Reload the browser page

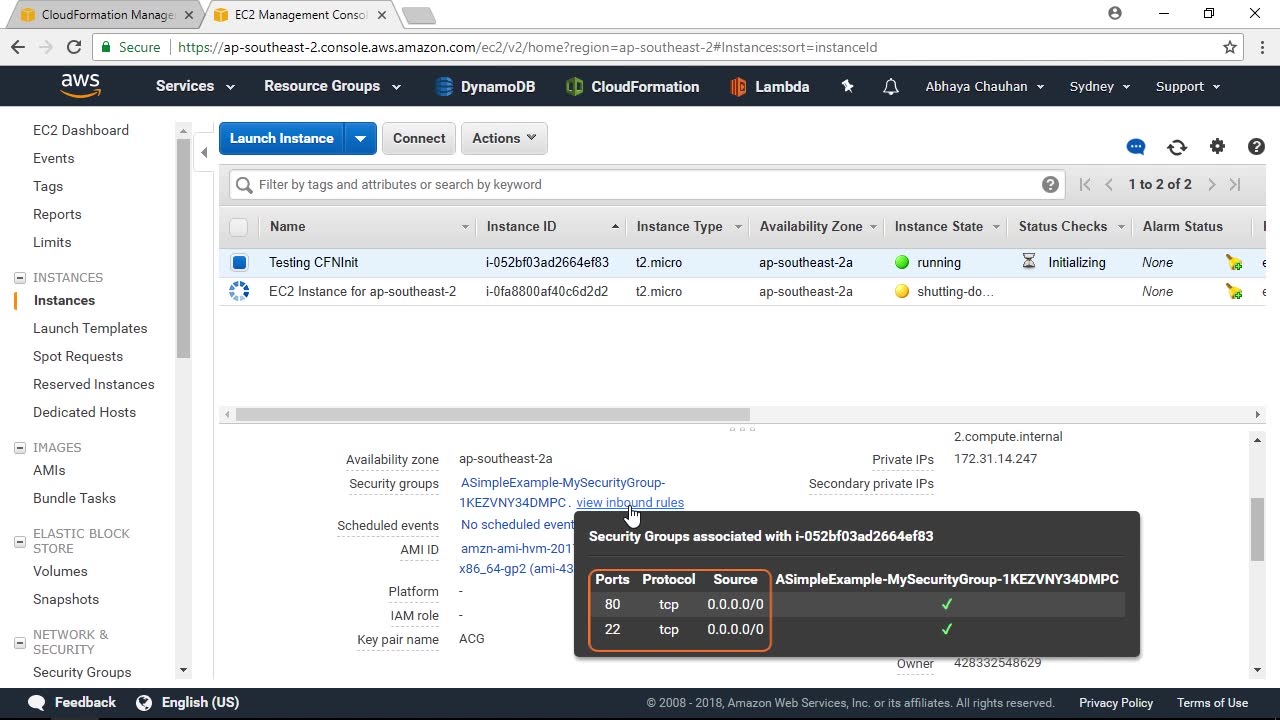tap(73, 47)
